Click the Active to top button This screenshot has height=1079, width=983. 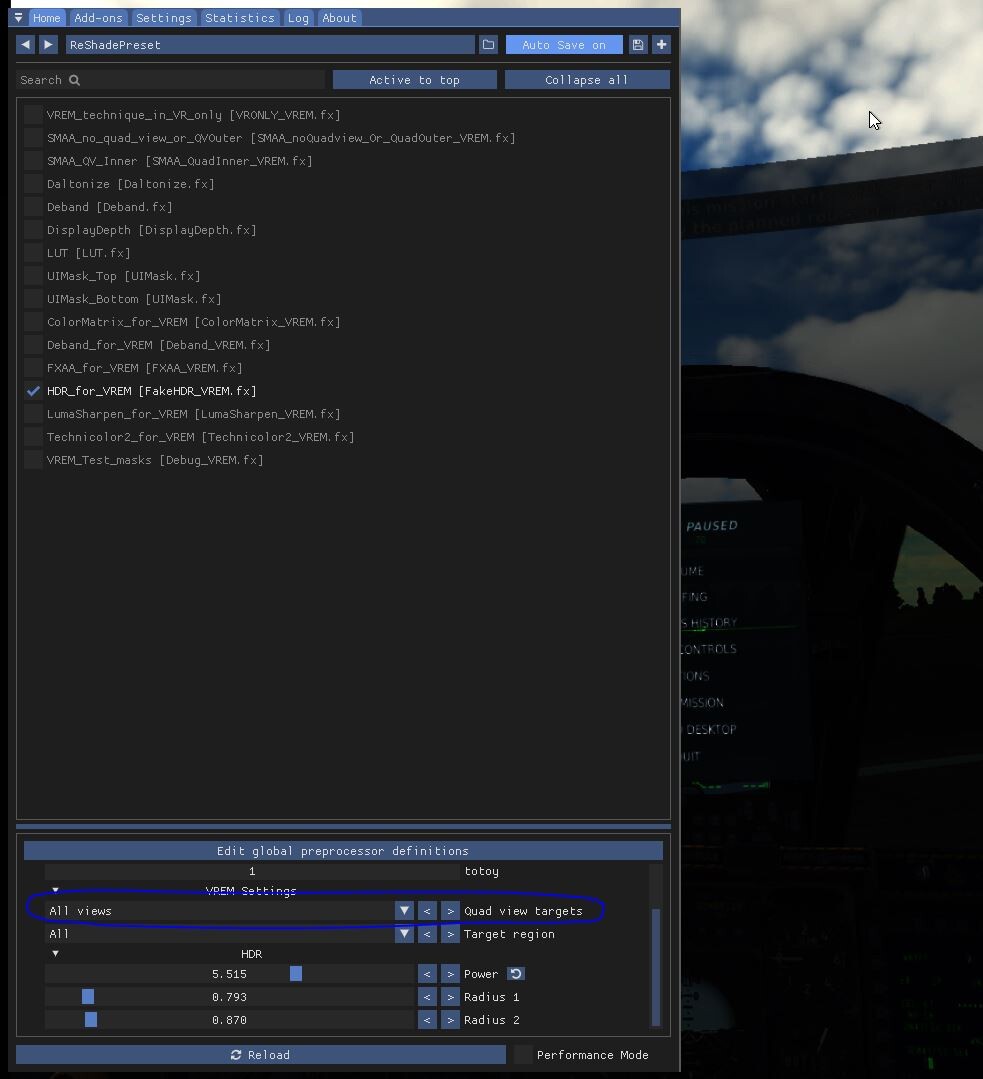tap(414, 80)
